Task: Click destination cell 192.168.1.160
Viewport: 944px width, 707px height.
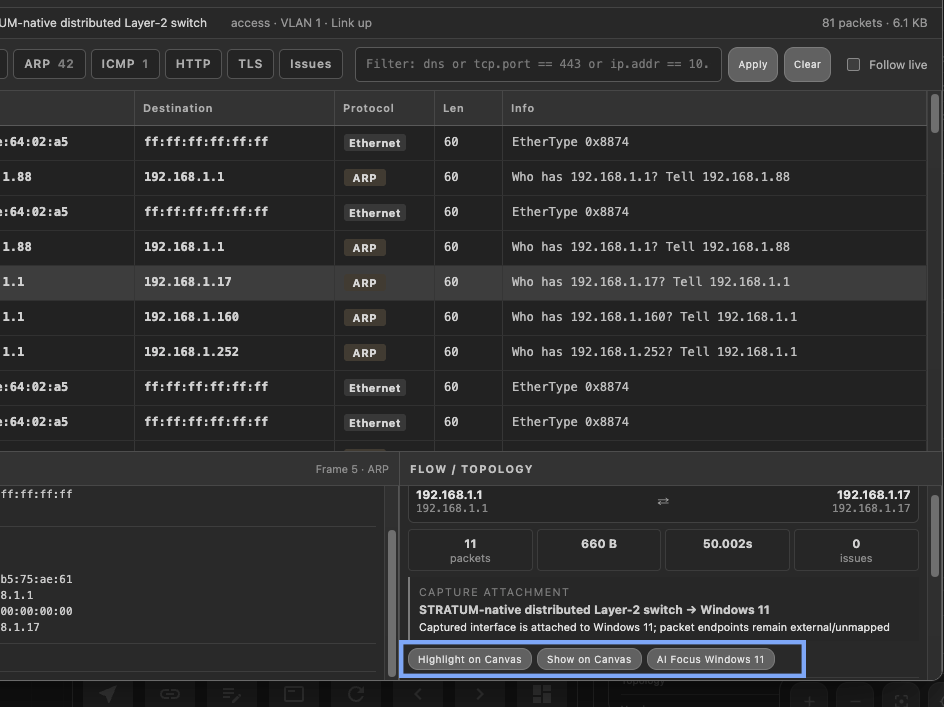Action: [191, 317]
